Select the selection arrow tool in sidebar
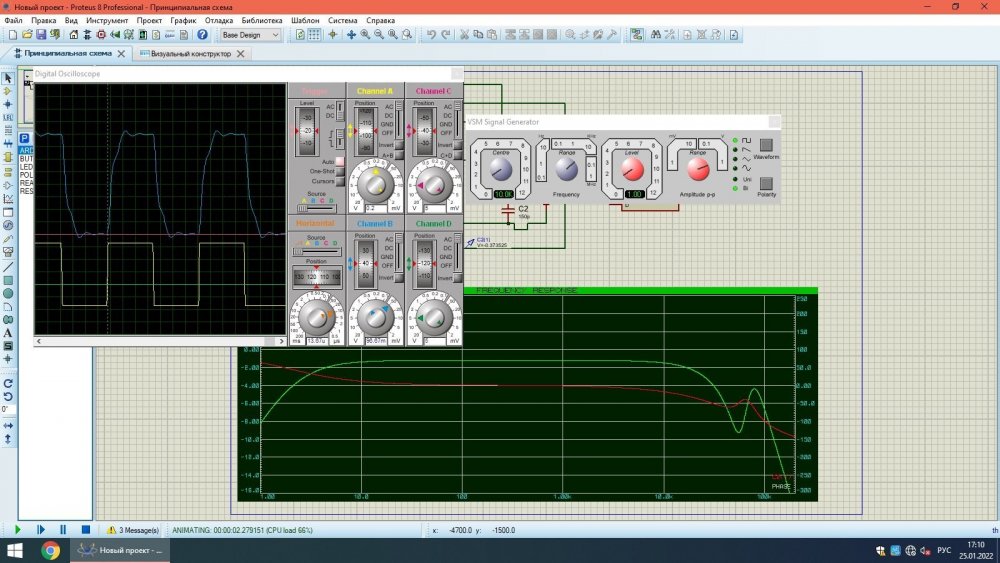The image size is (1000, 563). [x=8, y=77]
